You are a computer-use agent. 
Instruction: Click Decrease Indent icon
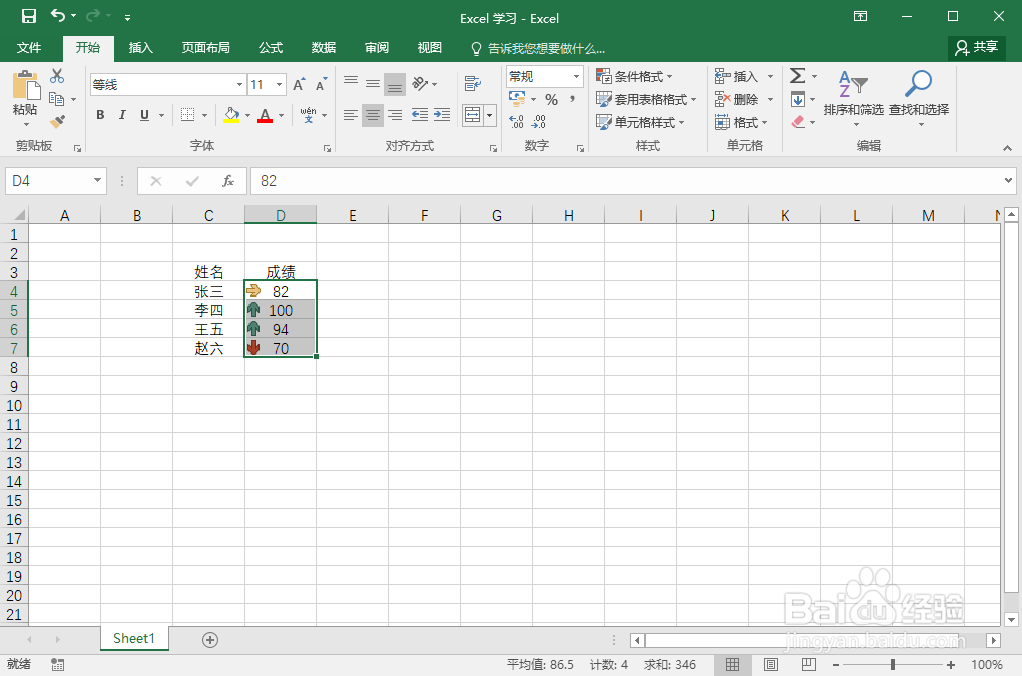pos(420,115)
